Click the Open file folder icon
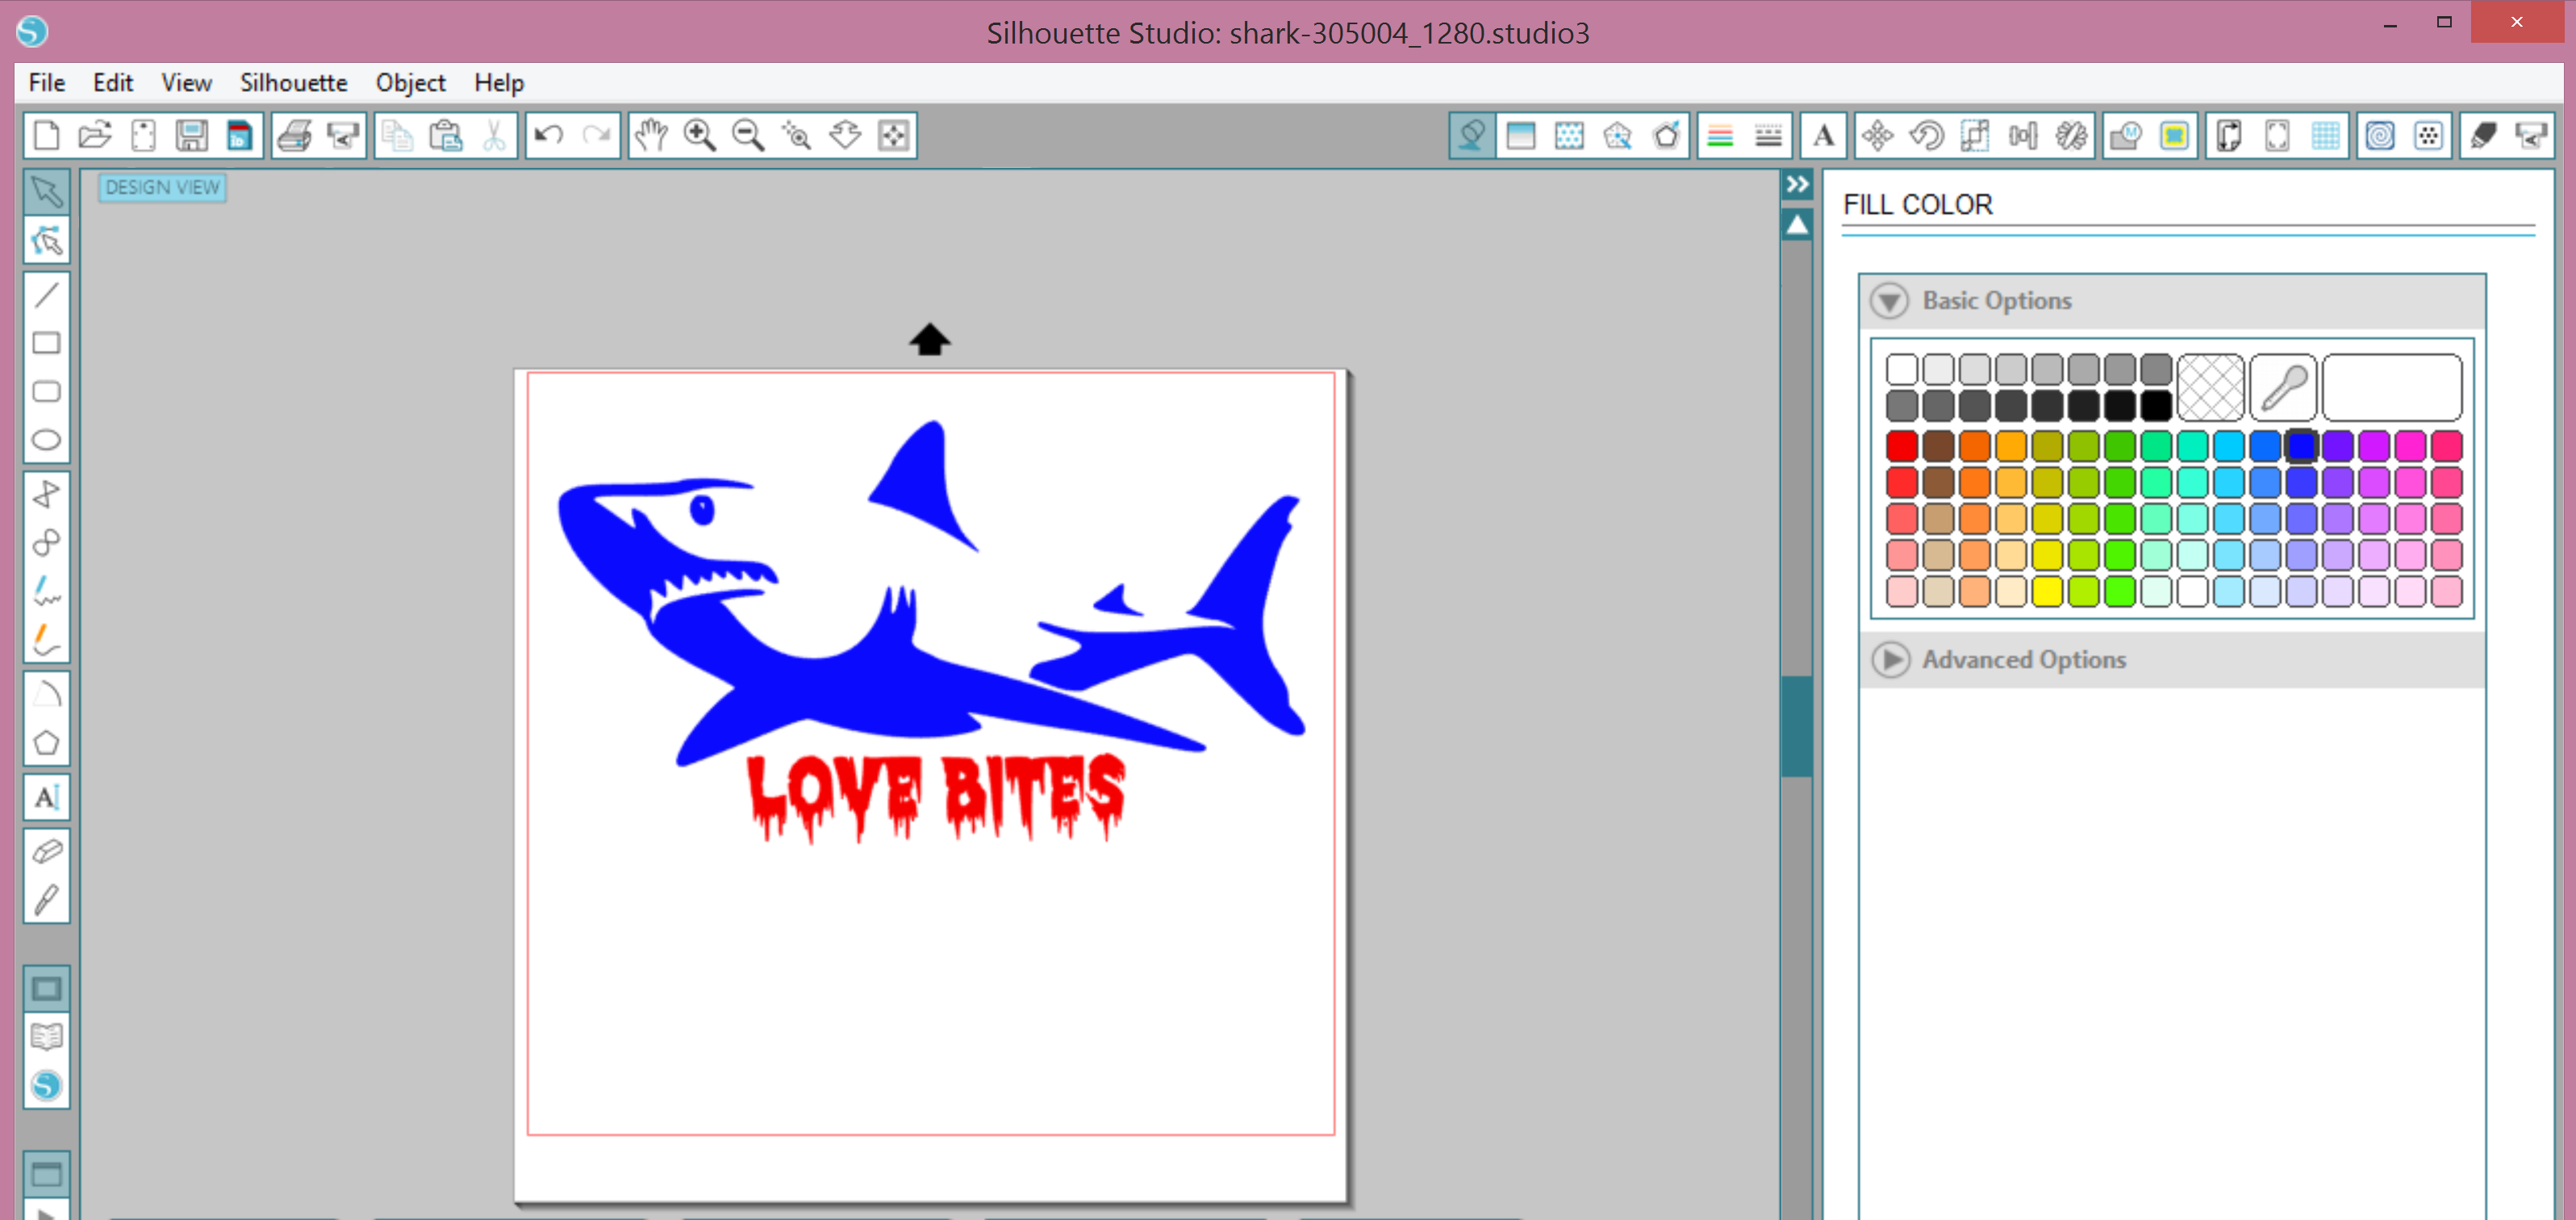 pyautogui.click(x=95, y=135)
